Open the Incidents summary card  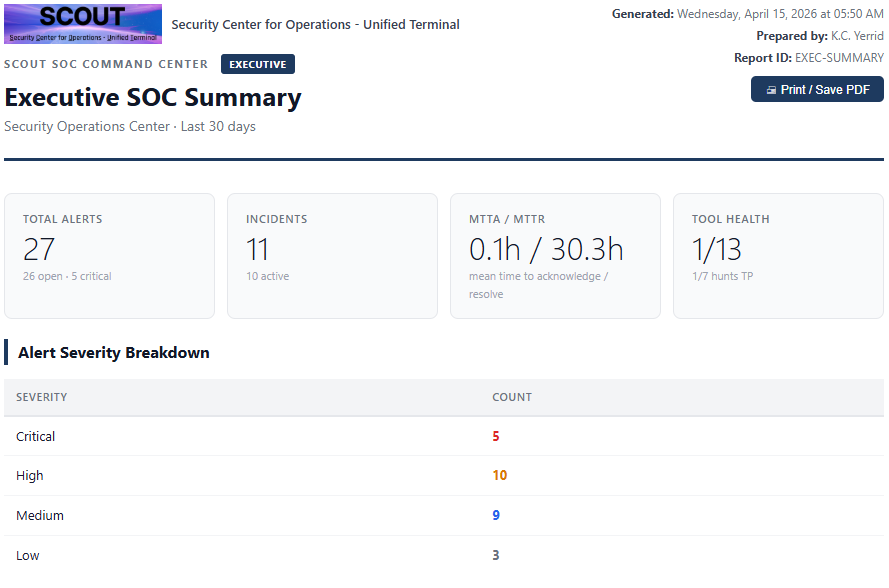[332, 256]
